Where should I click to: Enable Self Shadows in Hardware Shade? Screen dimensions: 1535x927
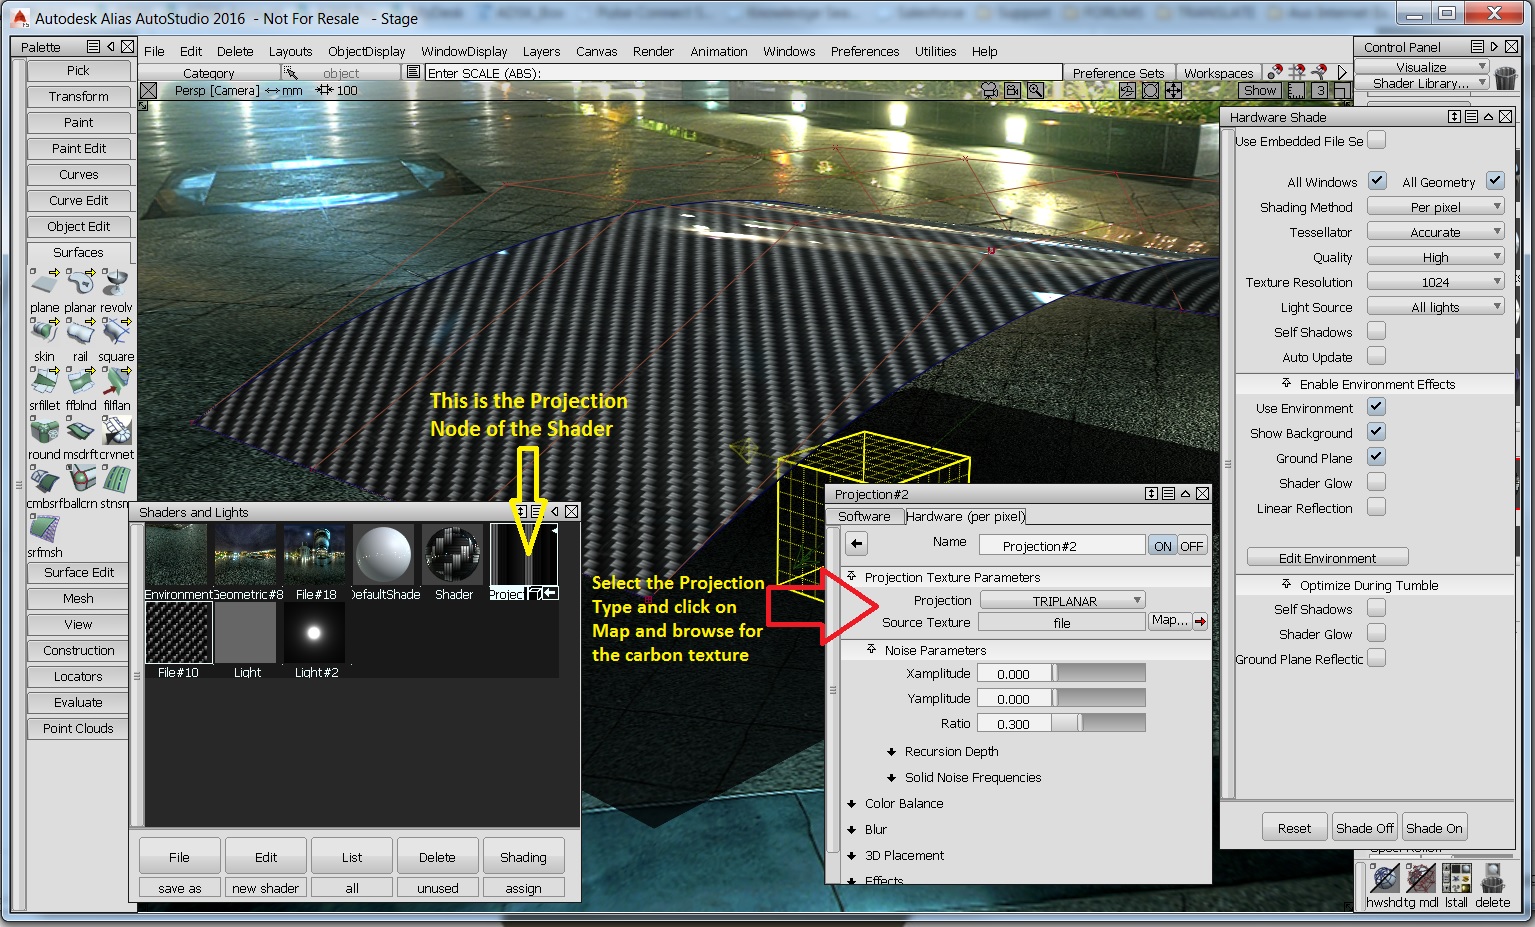[x=1377, y=331]
